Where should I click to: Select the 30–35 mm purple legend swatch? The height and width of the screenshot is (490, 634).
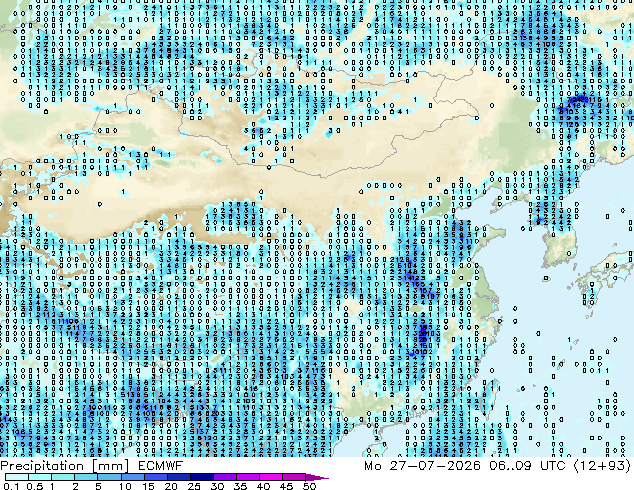pyautogui.click(x=224, y=477)
